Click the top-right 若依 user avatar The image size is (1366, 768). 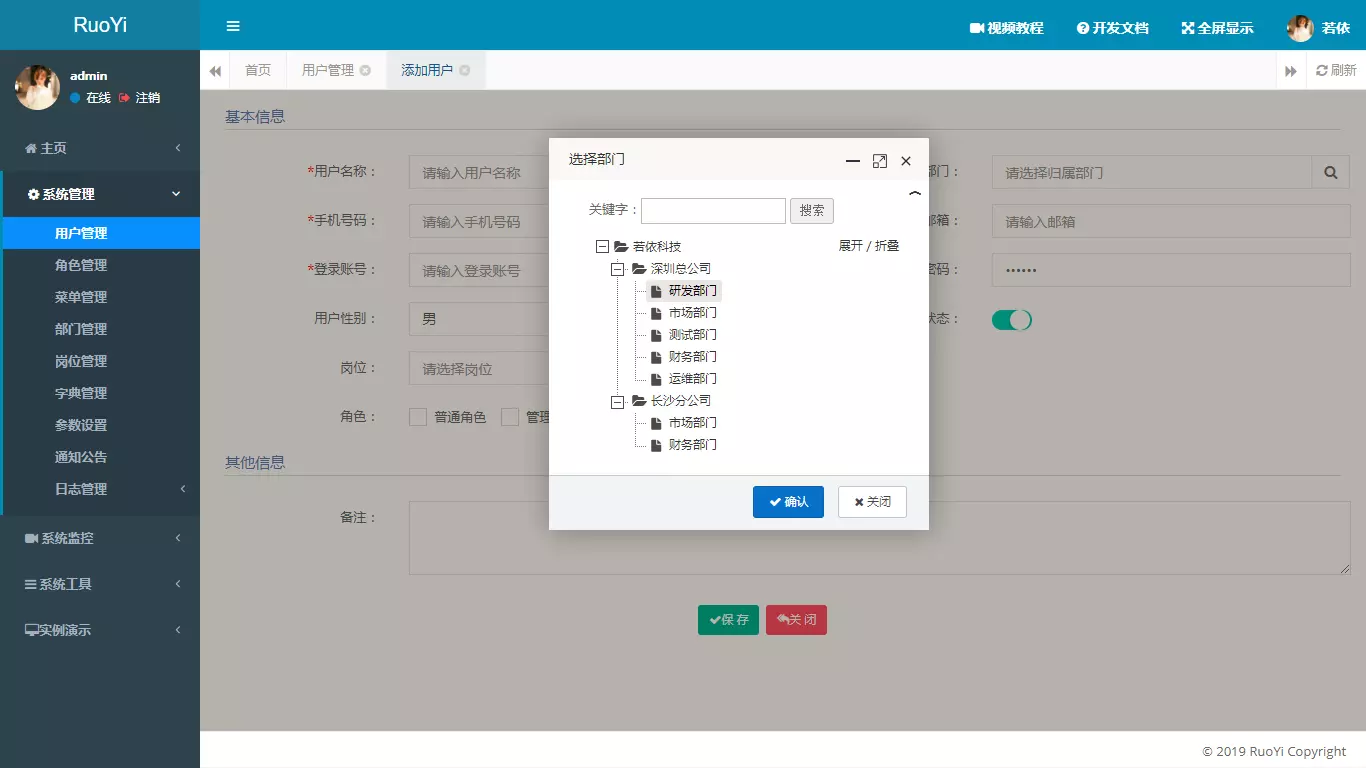tap(1300, 28)
